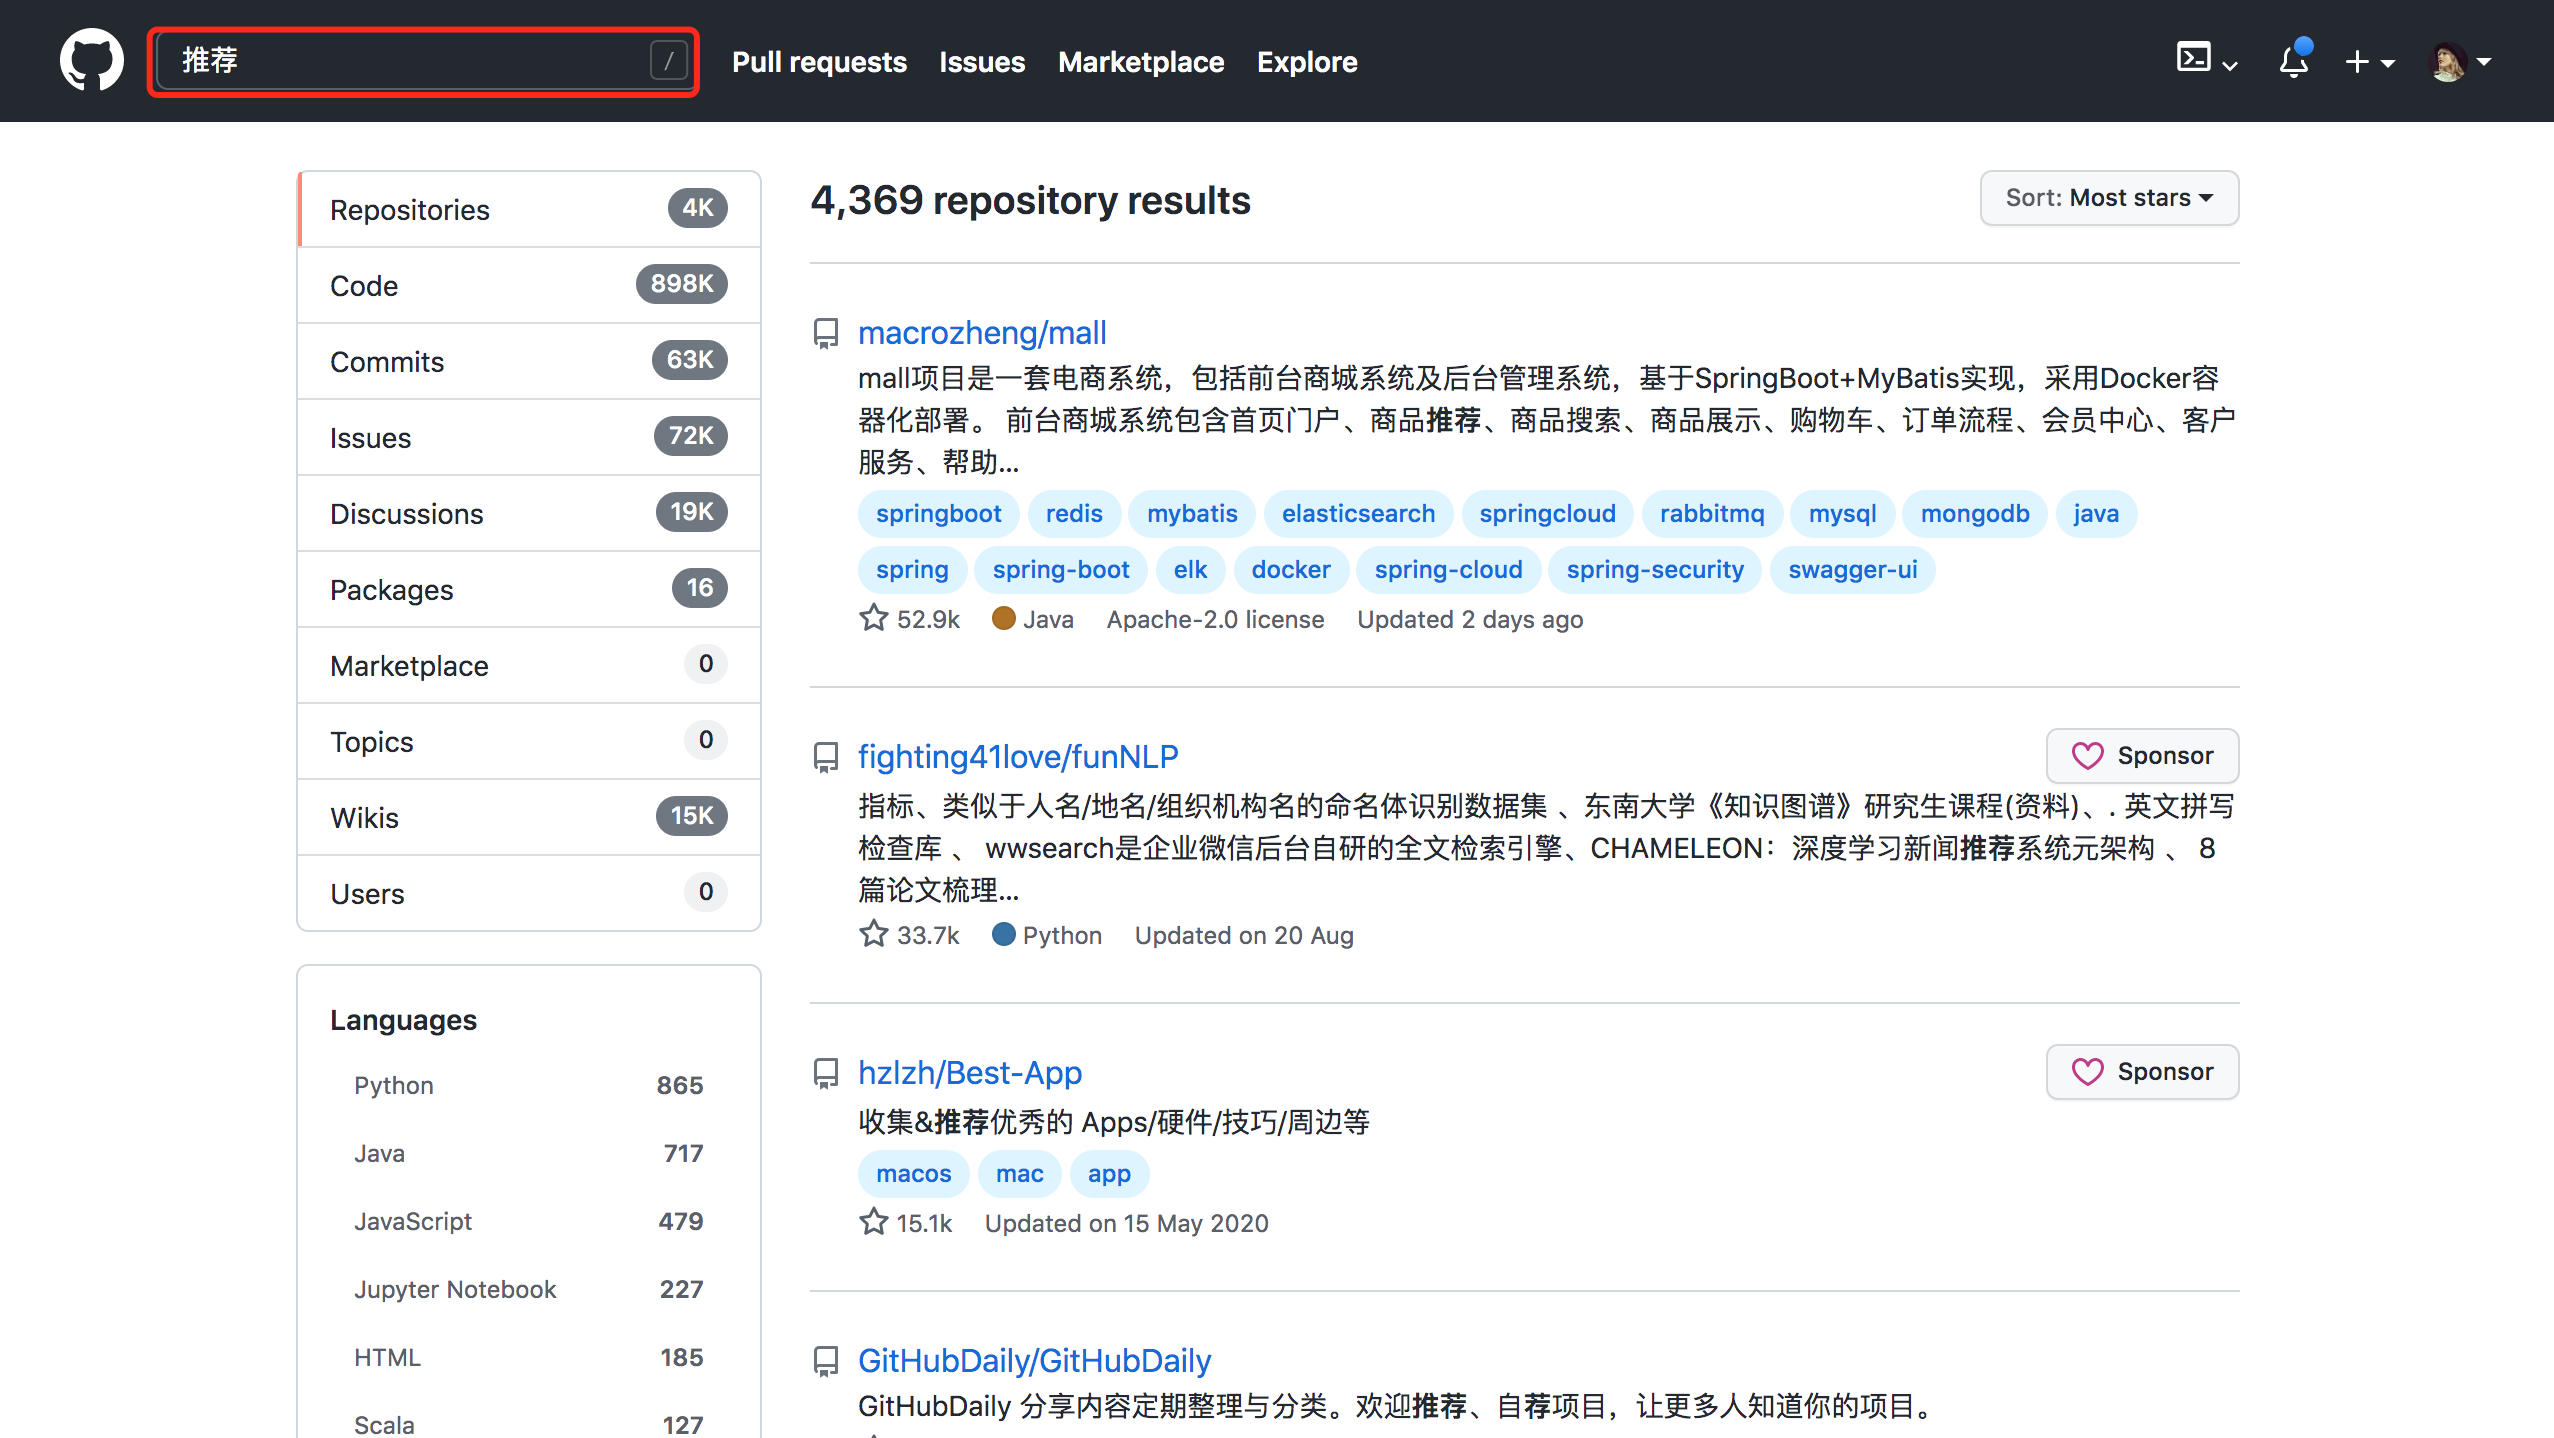Click the star icon for macrozheng/mall
Image resolution: width=2554 pixels, height=1438 pixels.
(874, 619)
